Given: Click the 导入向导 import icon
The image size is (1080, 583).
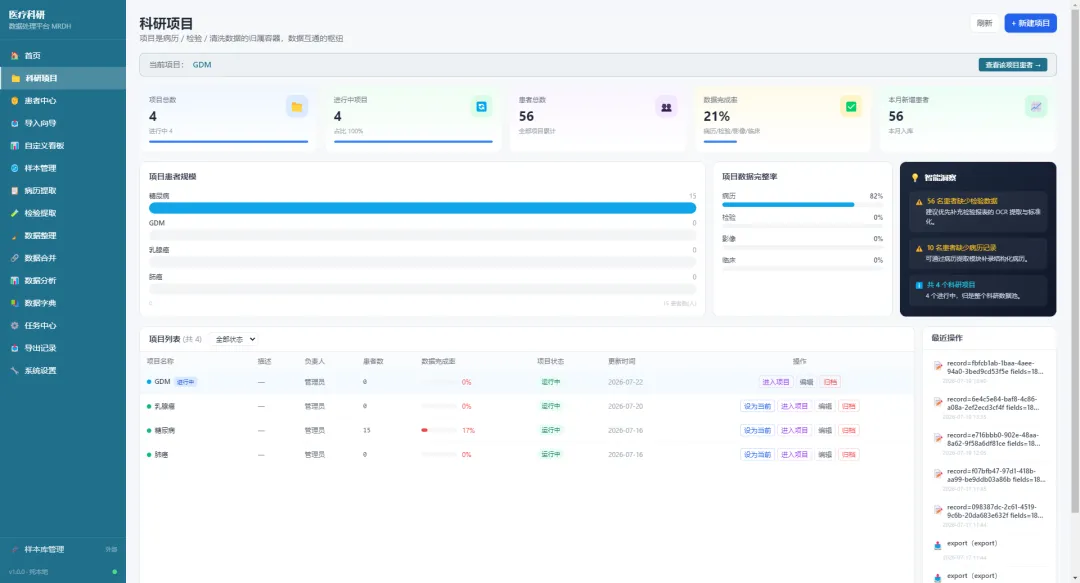Looking at the screenshot, I should coord(14,123).
